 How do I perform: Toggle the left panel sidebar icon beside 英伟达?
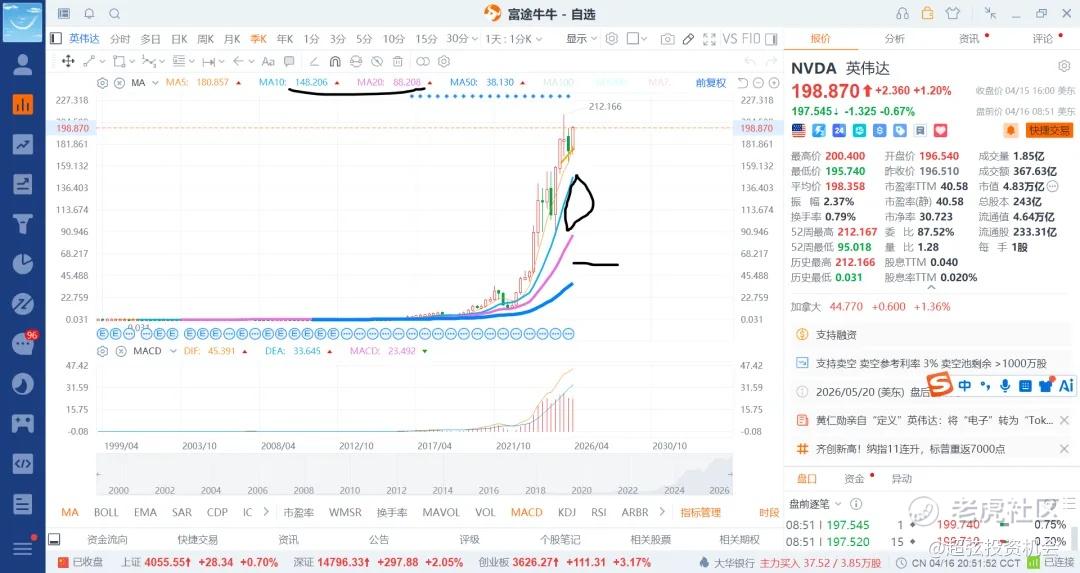(x=56, y=39)
